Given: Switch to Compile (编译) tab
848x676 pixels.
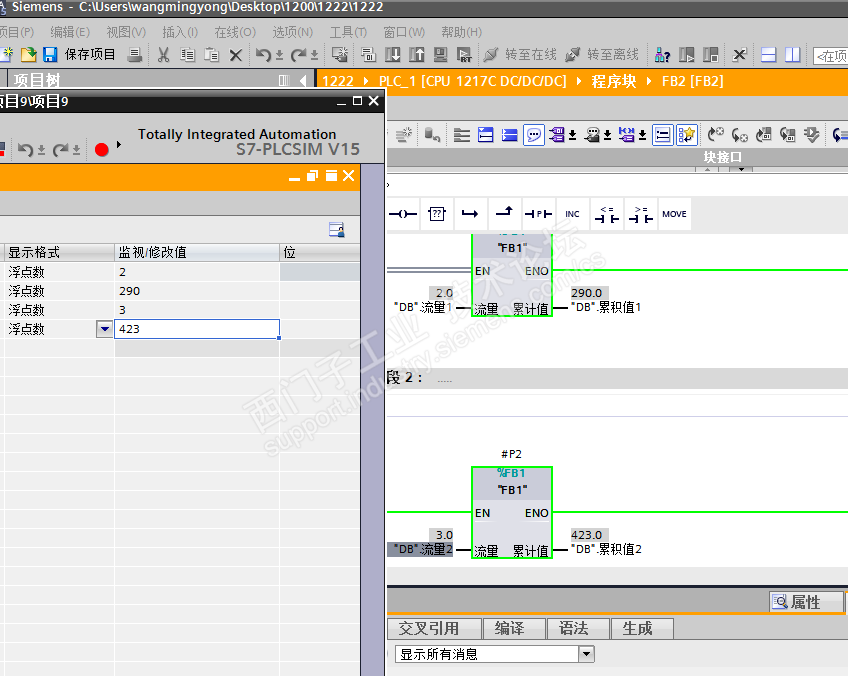Looking at the screenshot, I should [514, 628].
